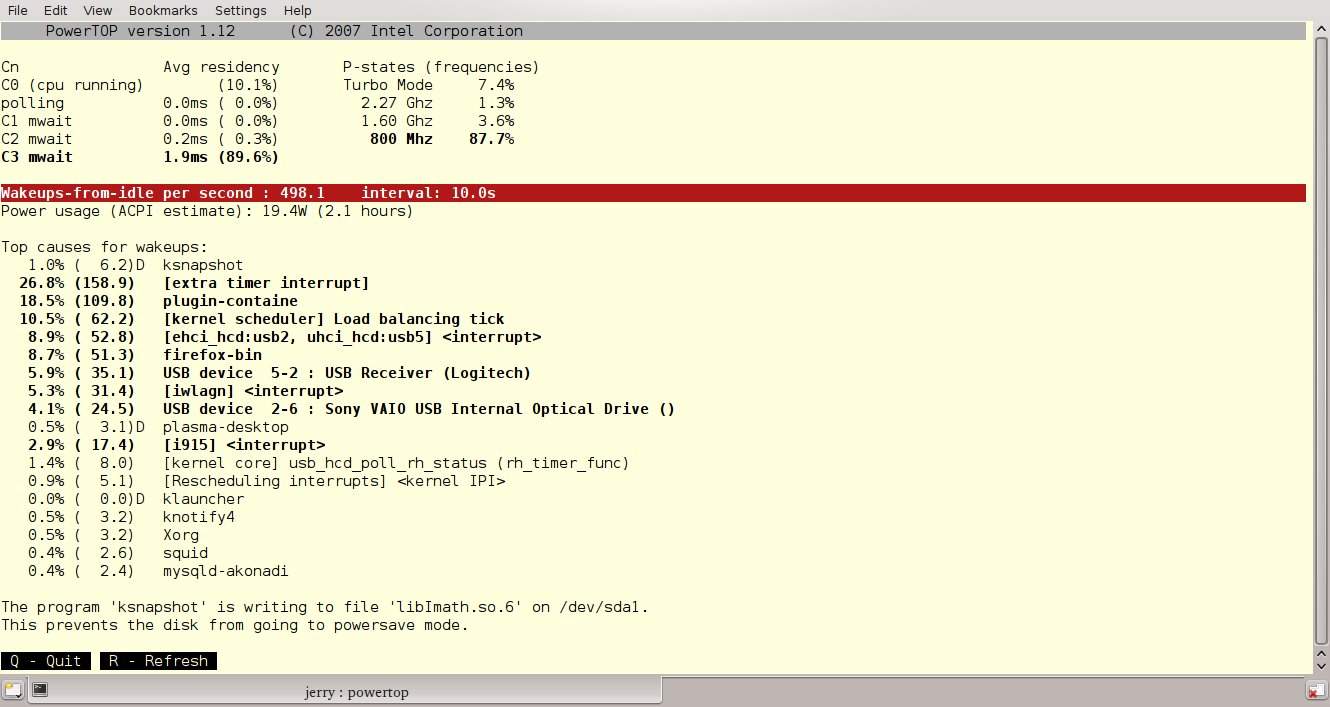1330x707 pixels.
Task: Open the Edit menu
Action: [x=55, y=10]
